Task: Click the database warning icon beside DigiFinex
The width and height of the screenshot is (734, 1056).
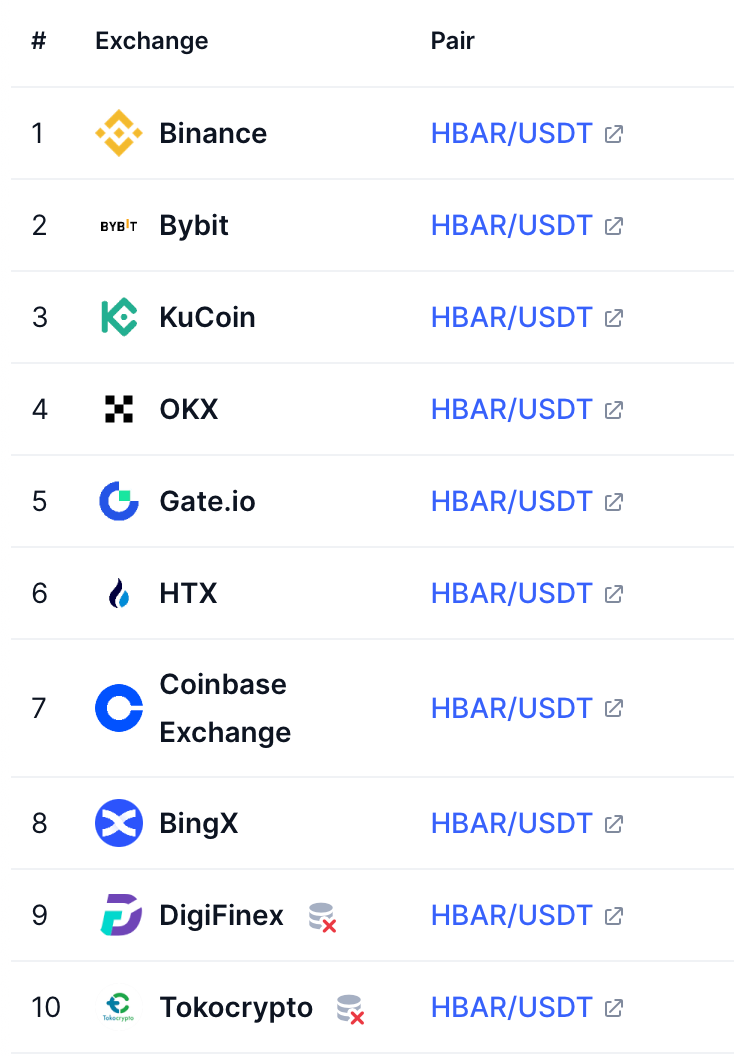Action: (322, 917)
